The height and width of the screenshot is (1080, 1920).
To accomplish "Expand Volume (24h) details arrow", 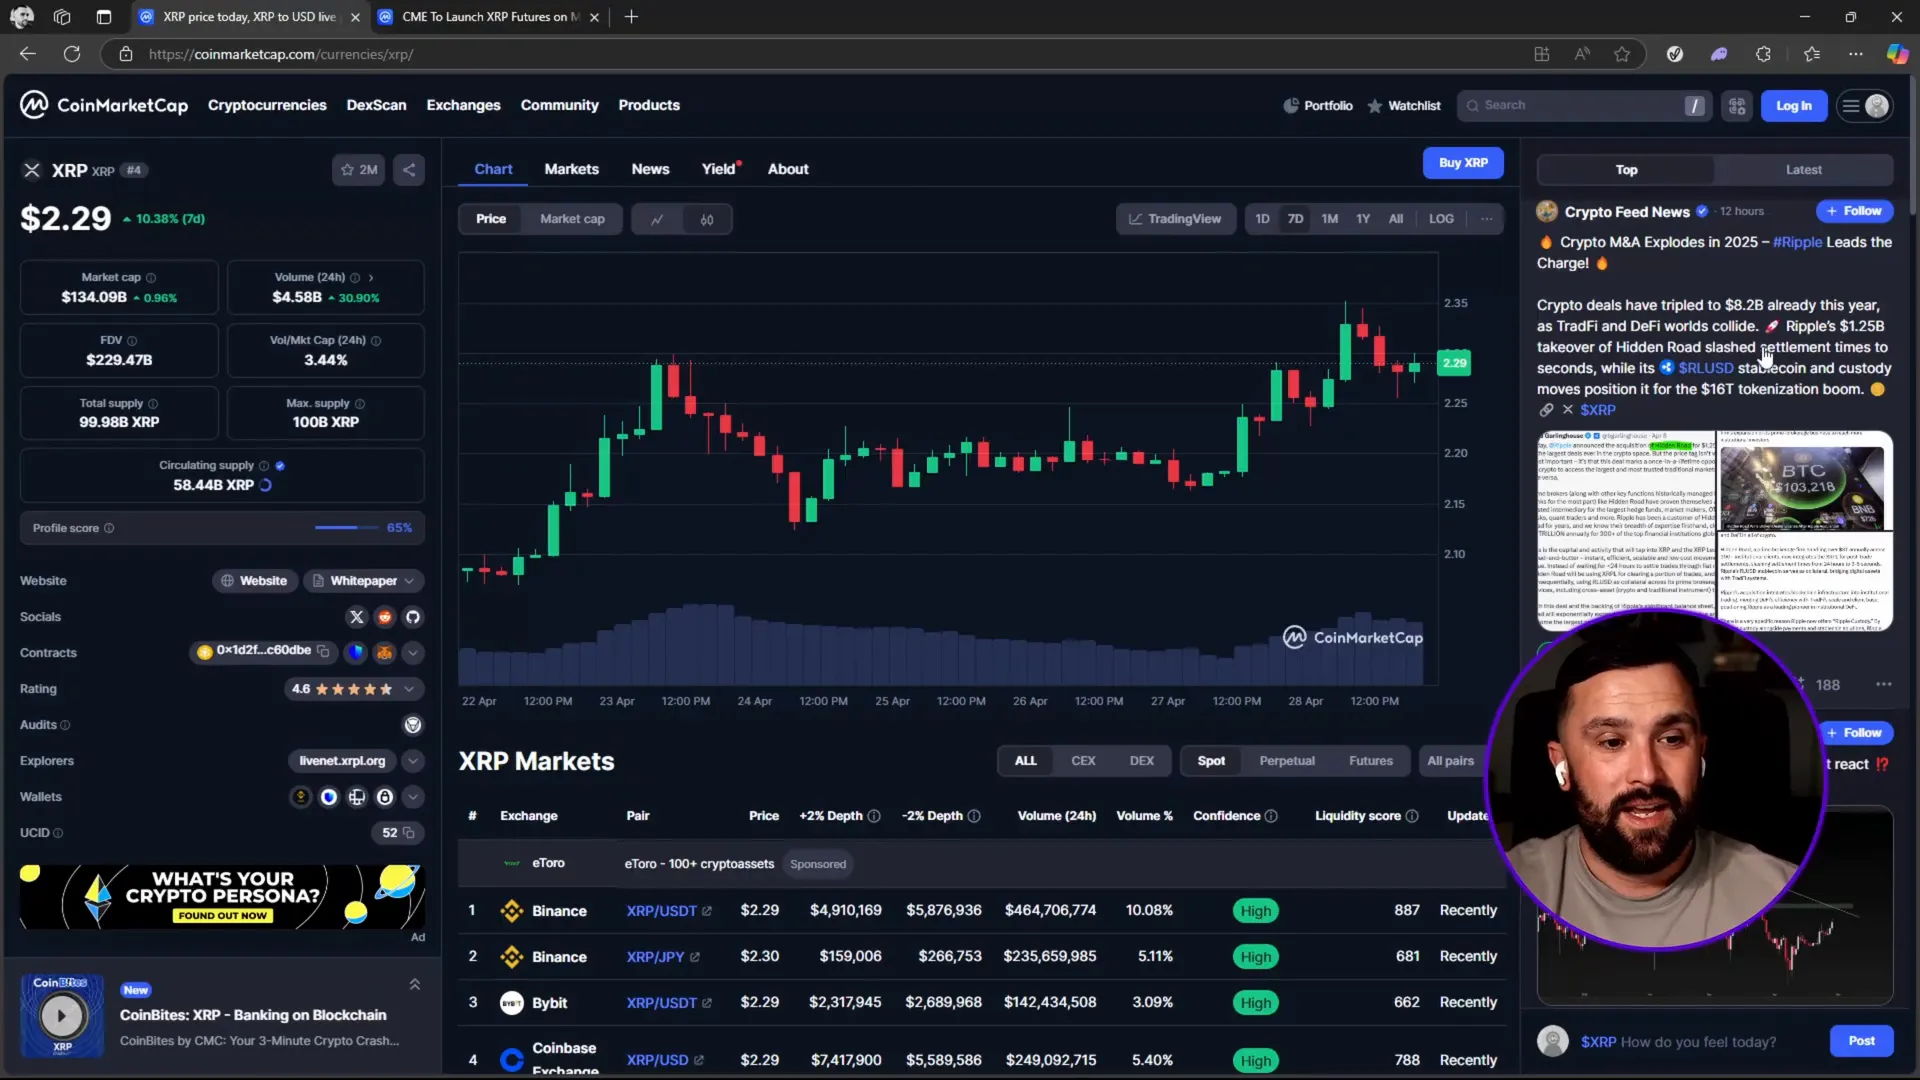I will [x=371, y=278].
